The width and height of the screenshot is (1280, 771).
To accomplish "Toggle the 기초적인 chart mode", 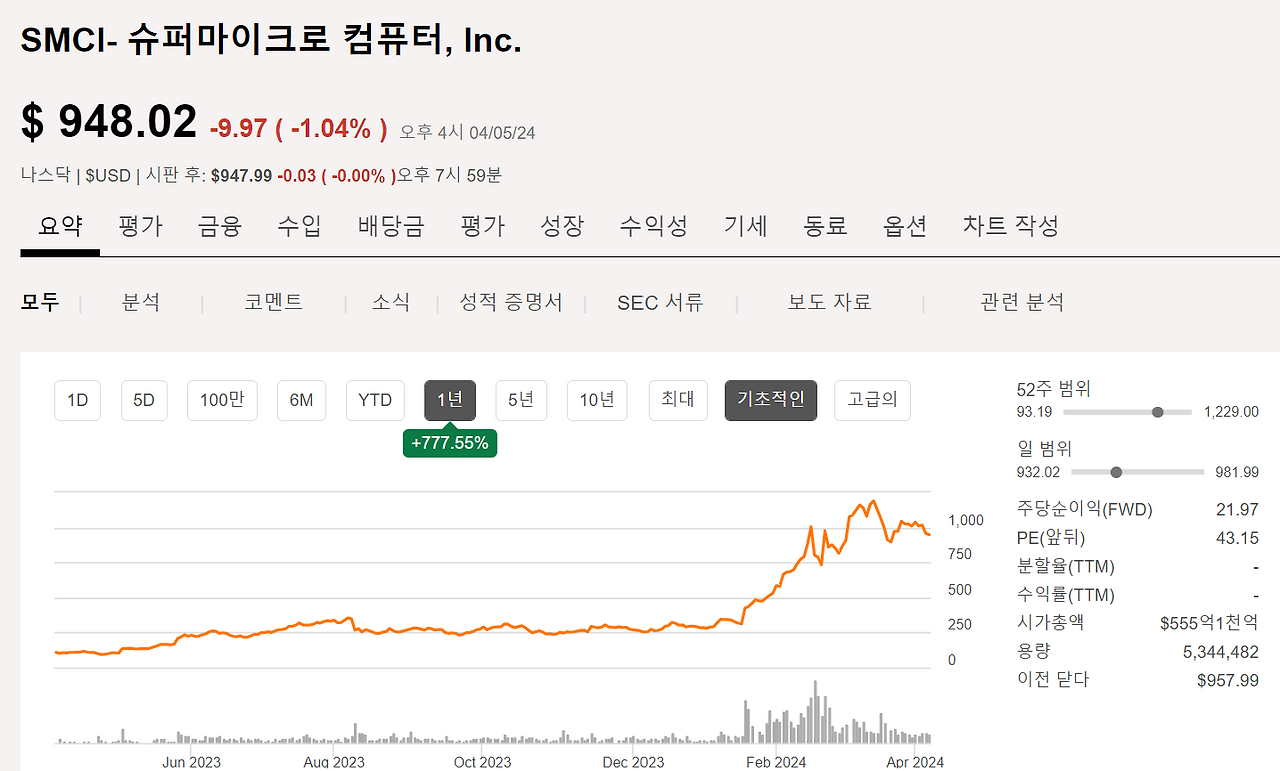I will click(x=771, y=401).
